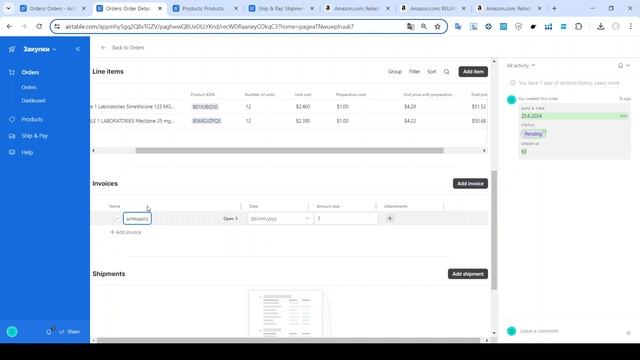Open the All activity dropdown
The image size is (640, 360).
point(521,65)
